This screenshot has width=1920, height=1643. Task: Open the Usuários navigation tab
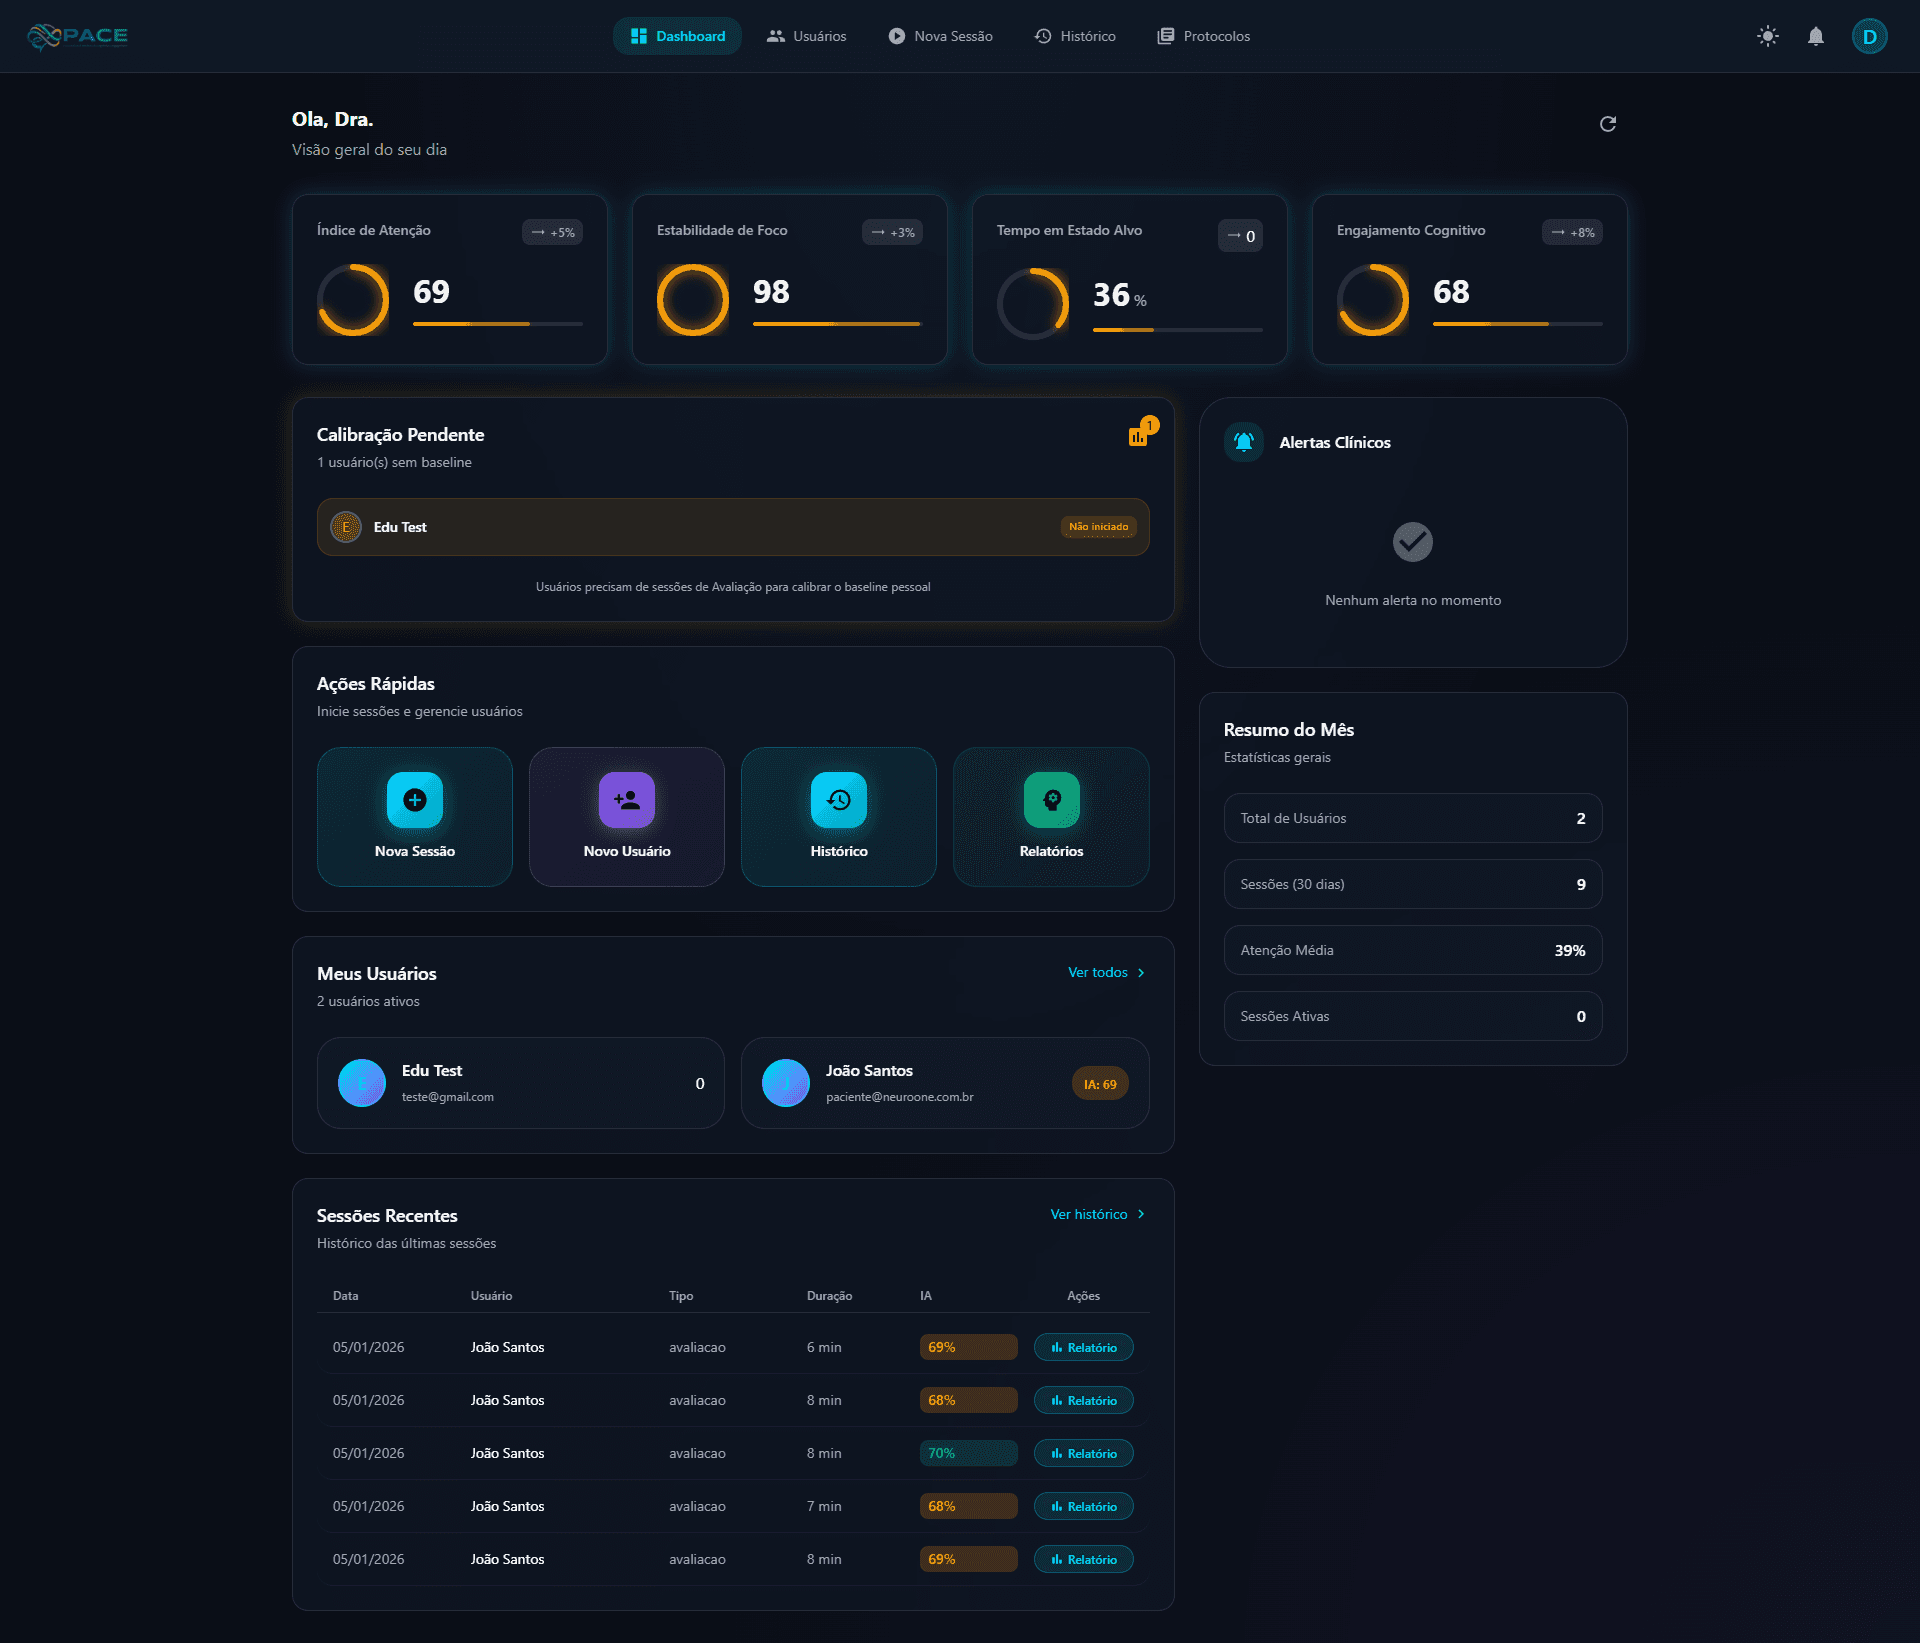(x=806, y=36)
